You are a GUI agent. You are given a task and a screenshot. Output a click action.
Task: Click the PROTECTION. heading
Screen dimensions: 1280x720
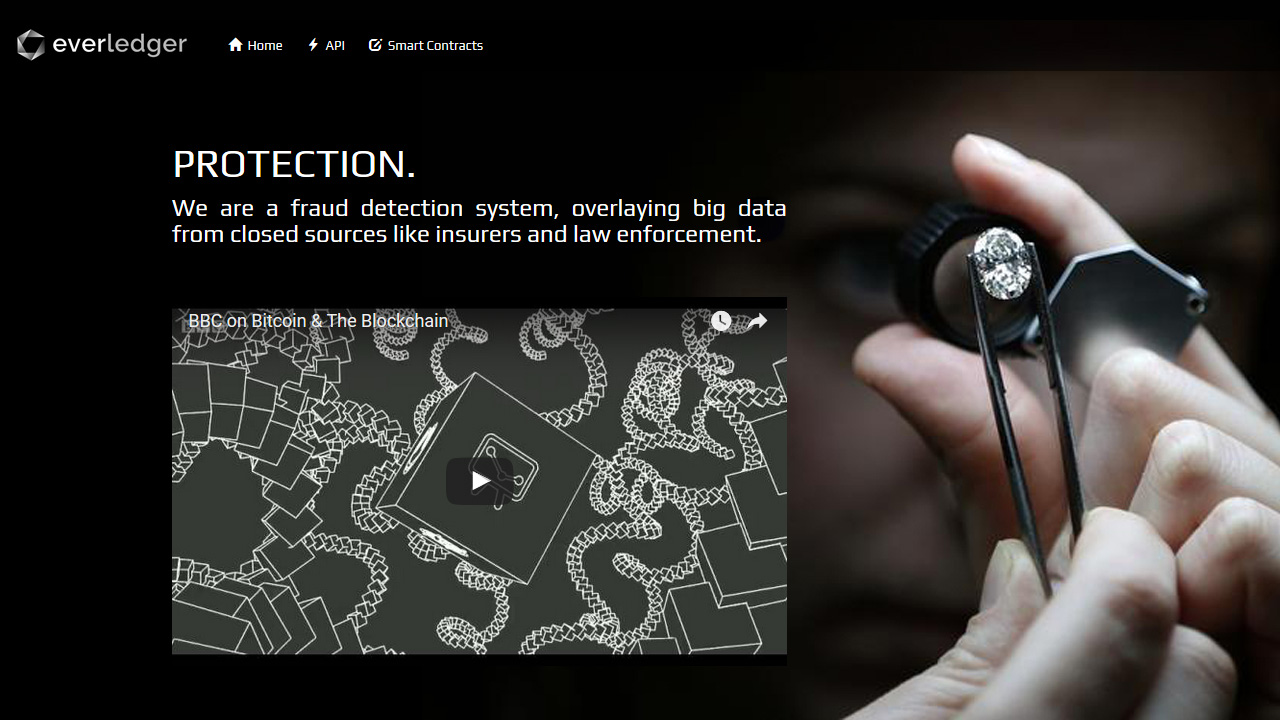(294, 164)
